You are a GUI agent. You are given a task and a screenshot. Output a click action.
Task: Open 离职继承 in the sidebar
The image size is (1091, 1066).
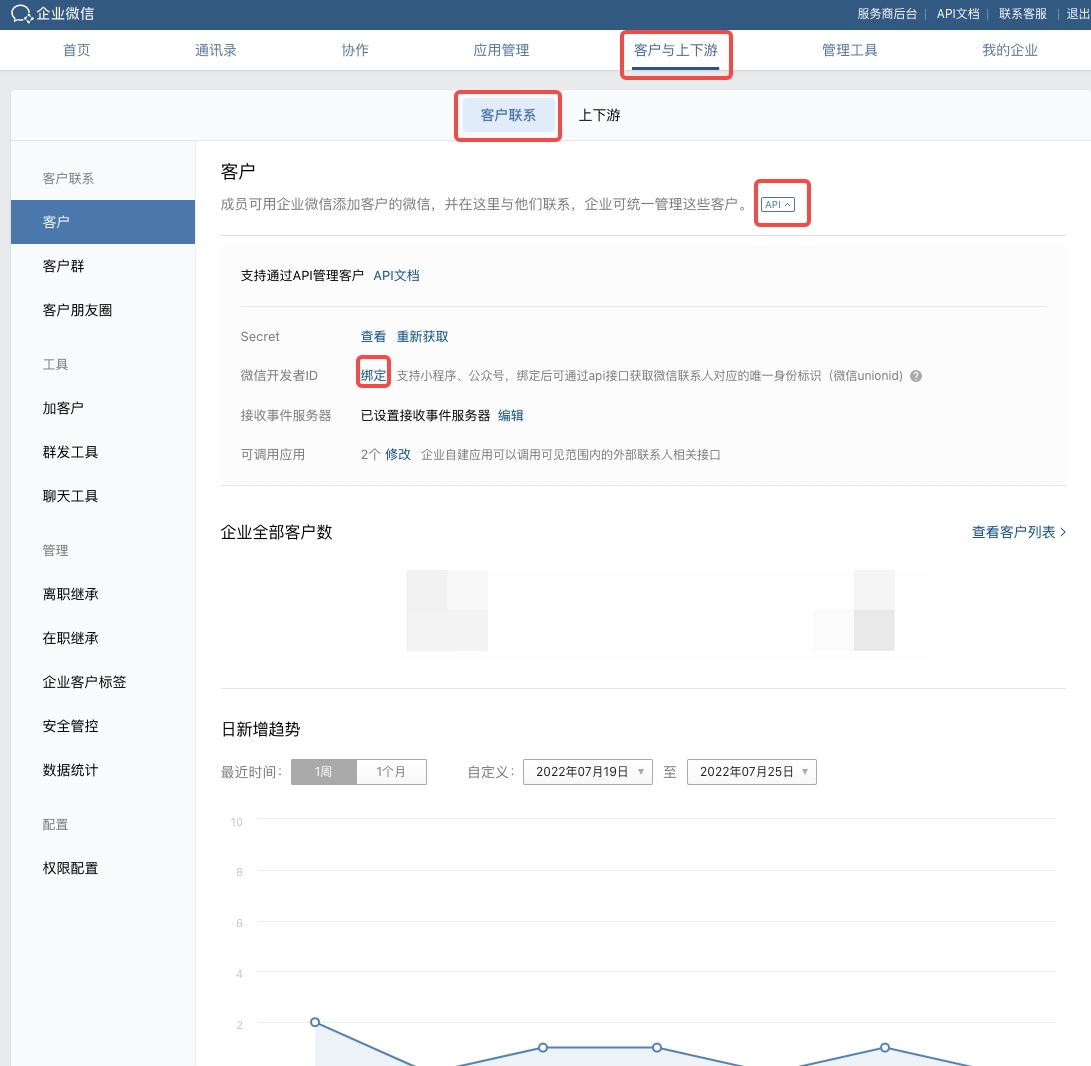pos(70,594)
